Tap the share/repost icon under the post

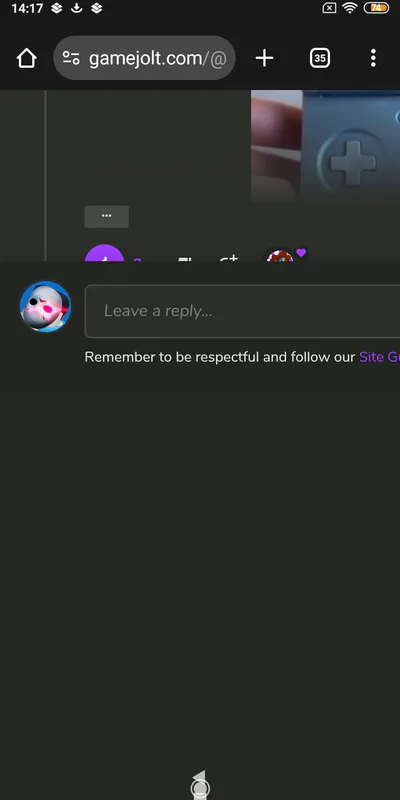pos(229,257)
